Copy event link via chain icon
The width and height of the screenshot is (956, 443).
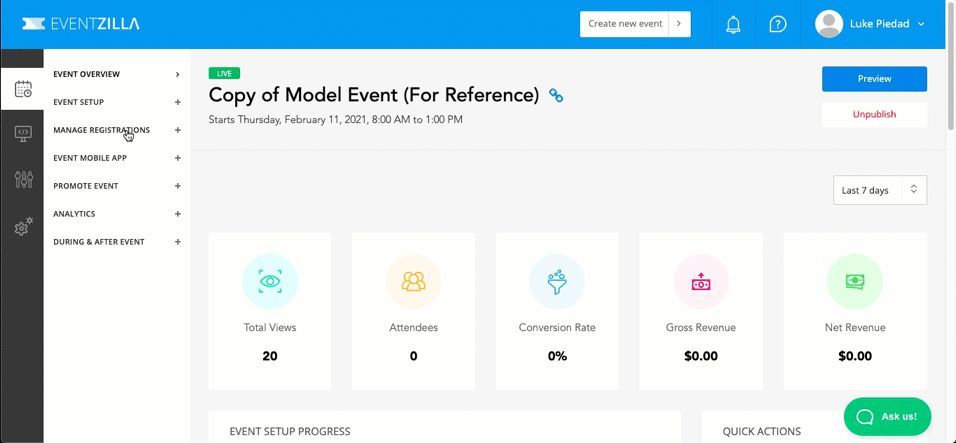pos(556,95)
